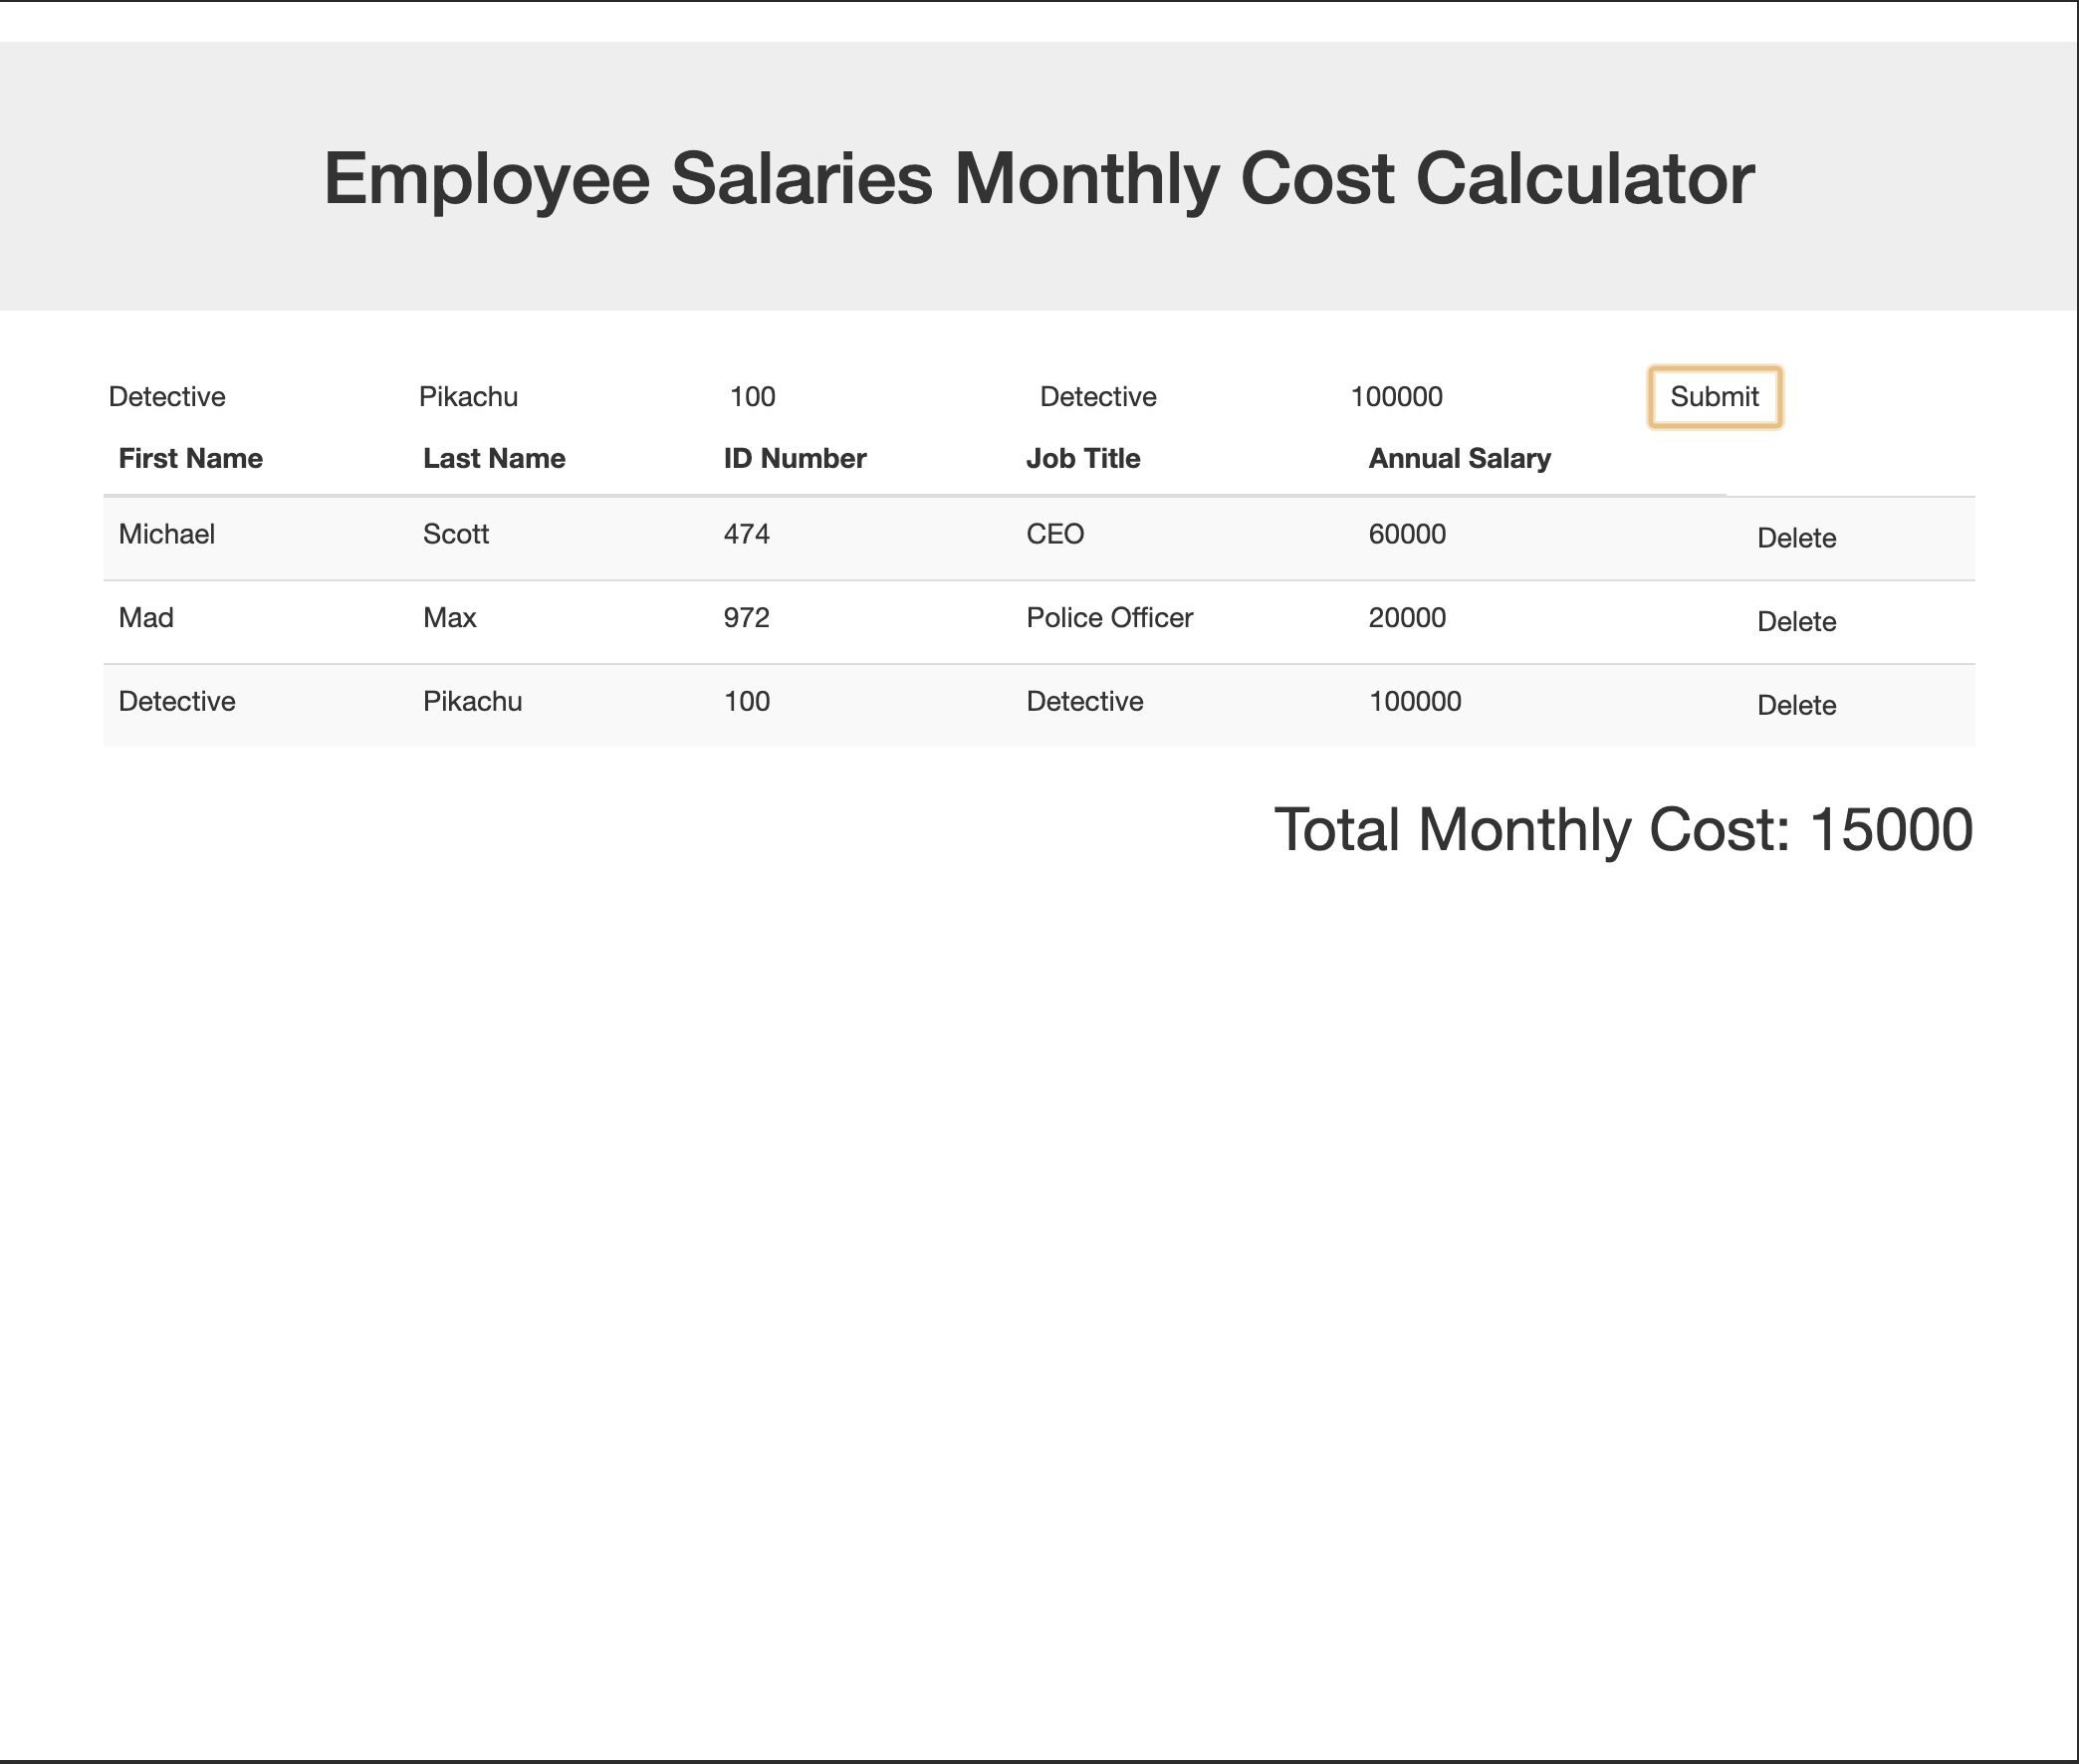Delete the Detective Pikachu row

1796,706
